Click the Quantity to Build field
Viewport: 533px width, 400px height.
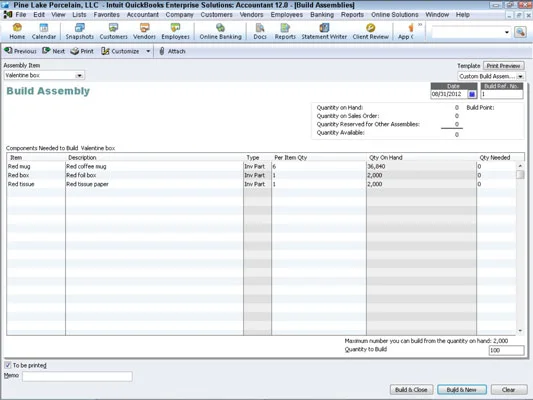(x=506, y=350)
